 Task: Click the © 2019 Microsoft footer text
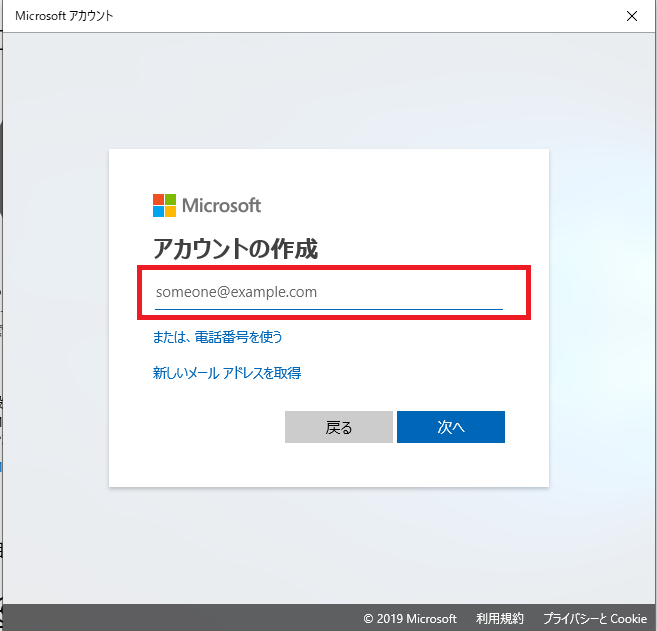point(410,618)
